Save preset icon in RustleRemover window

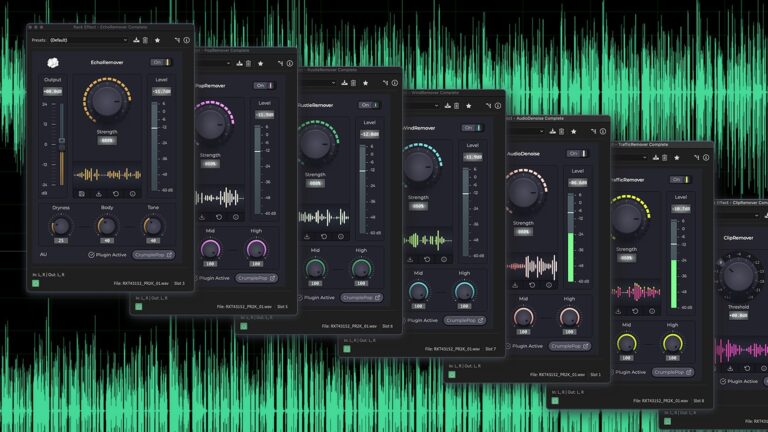tap(344, 83)
